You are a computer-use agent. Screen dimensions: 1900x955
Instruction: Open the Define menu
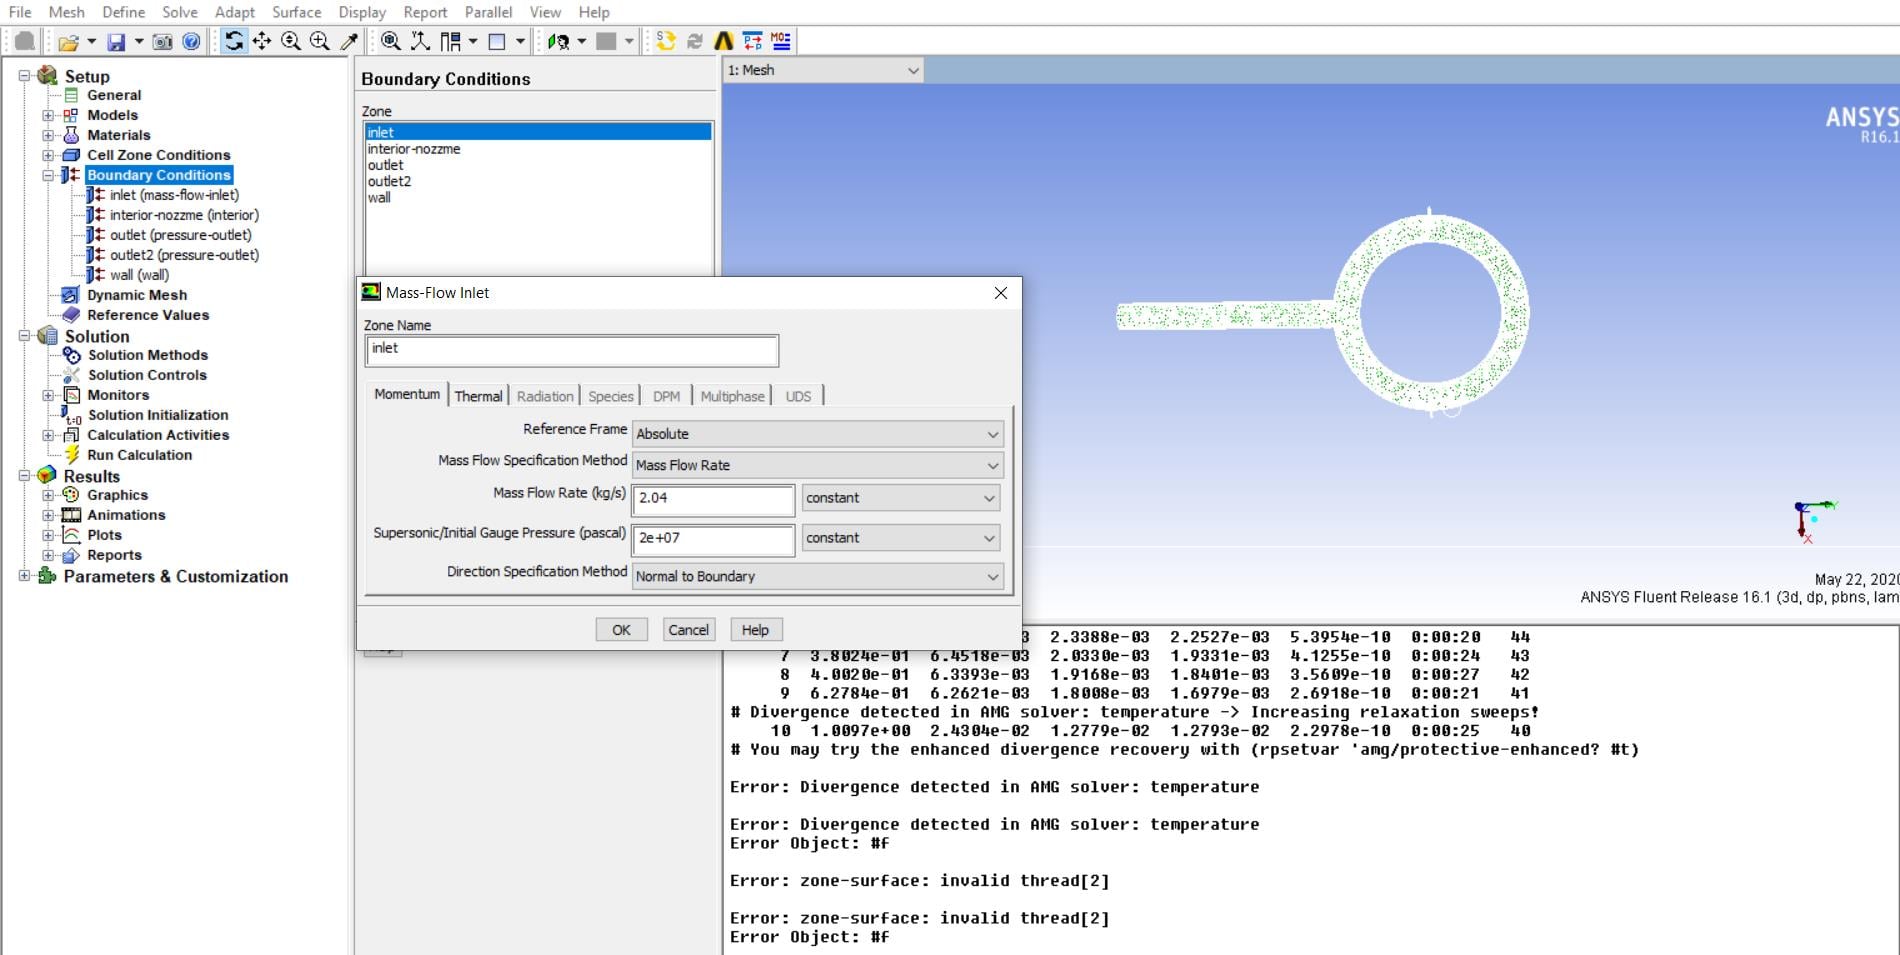124,12
